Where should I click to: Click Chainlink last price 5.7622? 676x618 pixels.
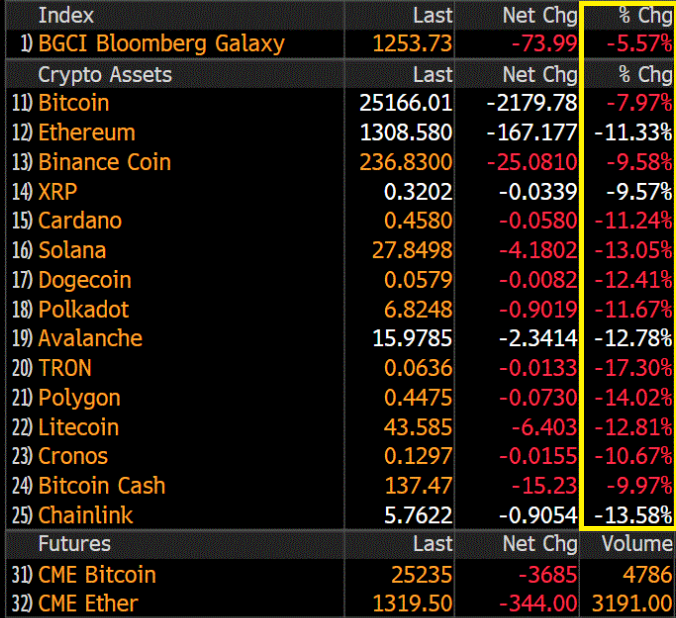click(418, 515)
